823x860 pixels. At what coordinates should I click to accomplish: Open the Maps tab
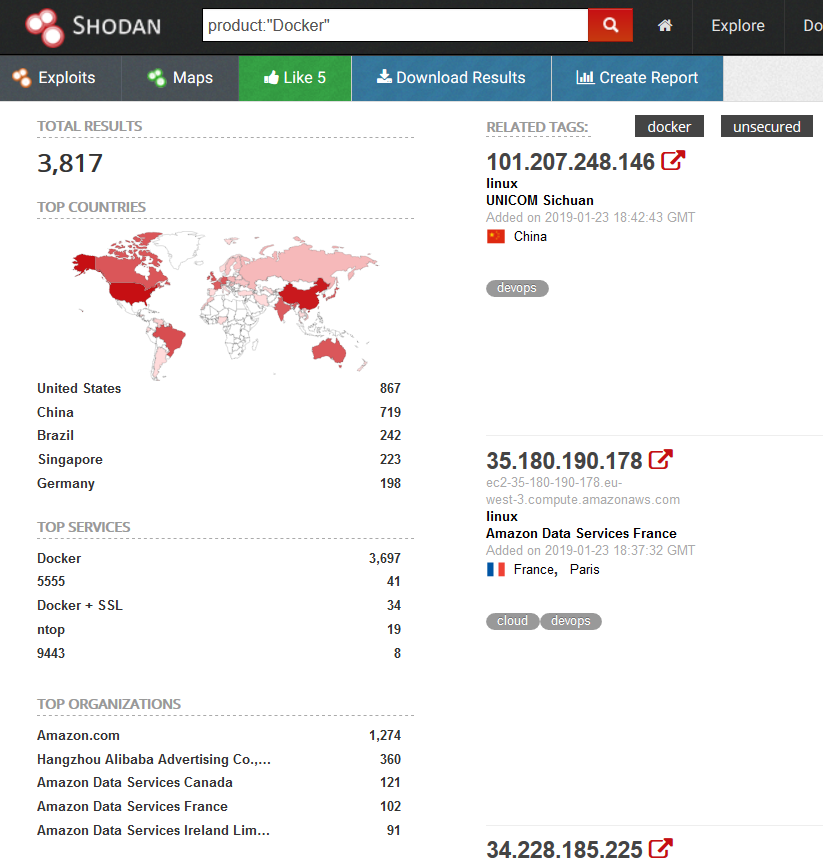(180, 78)
